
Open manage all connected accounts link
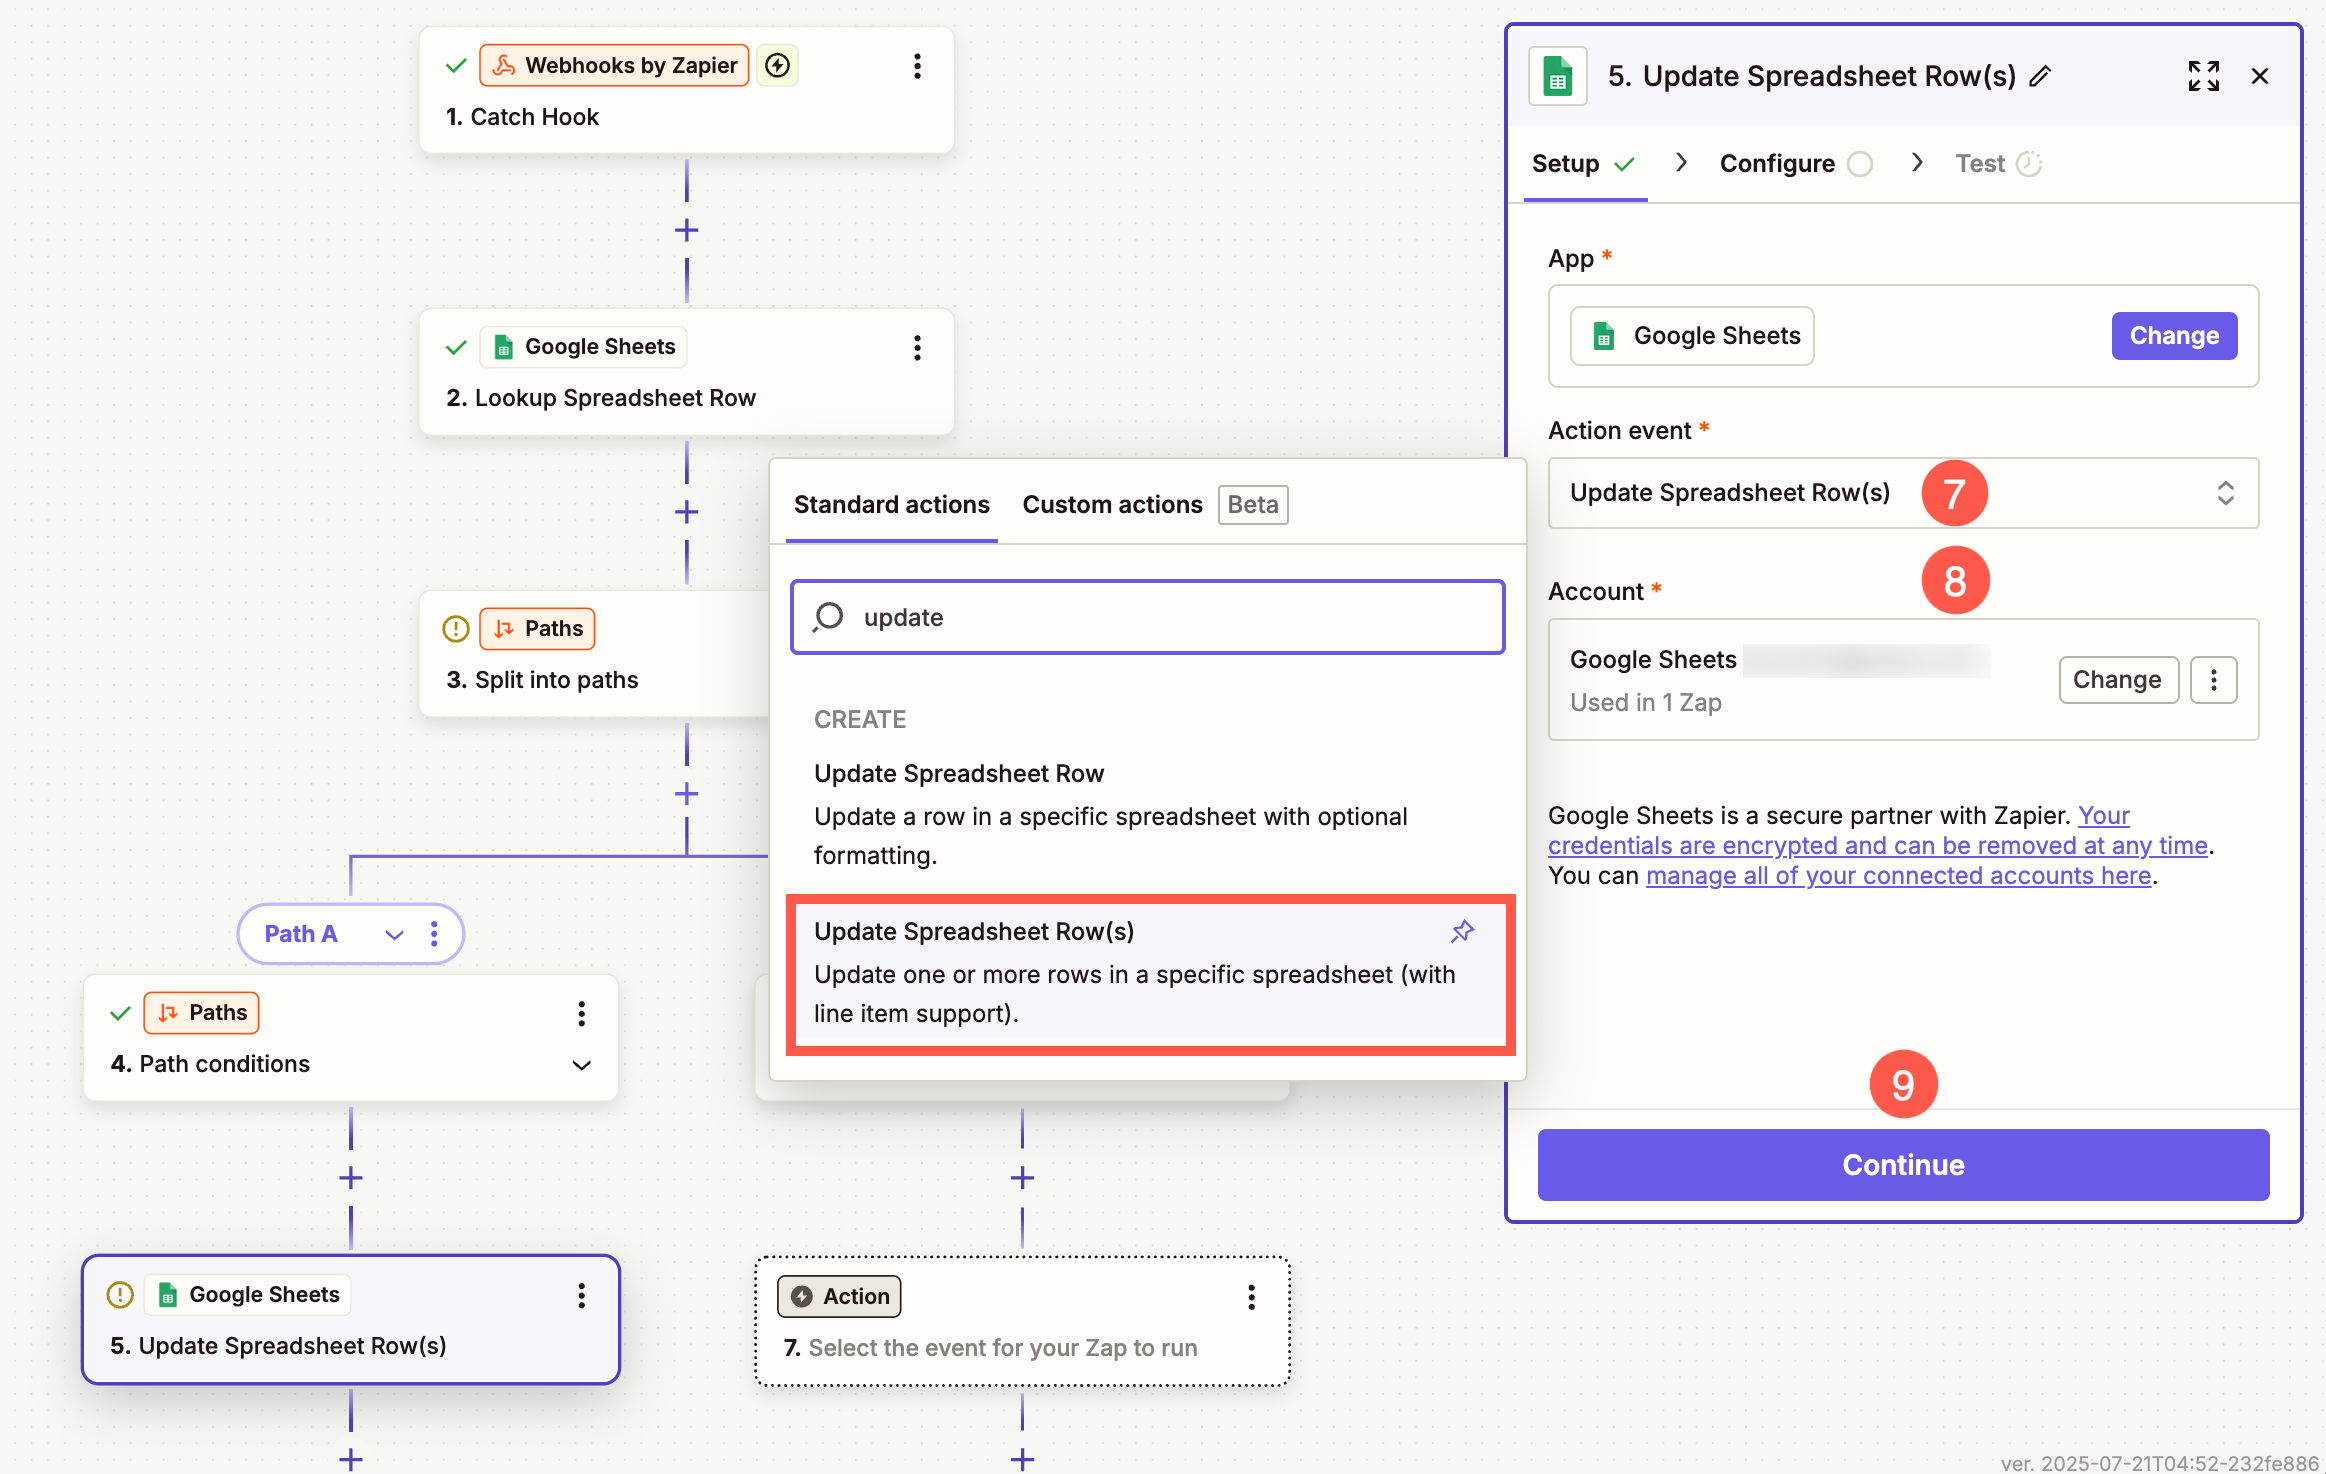1898,876
